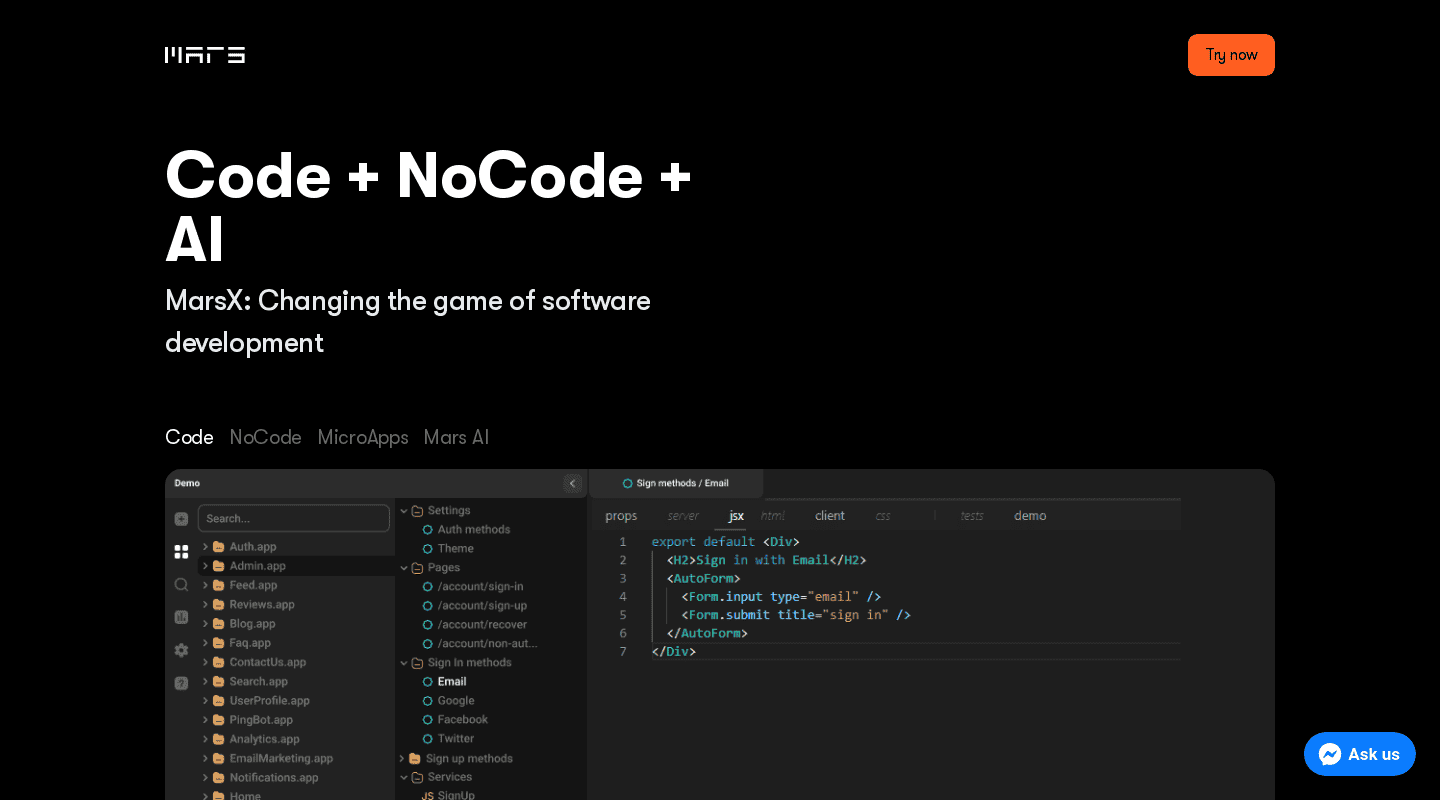
Task: Click the circle icon beside Auth methods
Action: click(x=428, y=530)
